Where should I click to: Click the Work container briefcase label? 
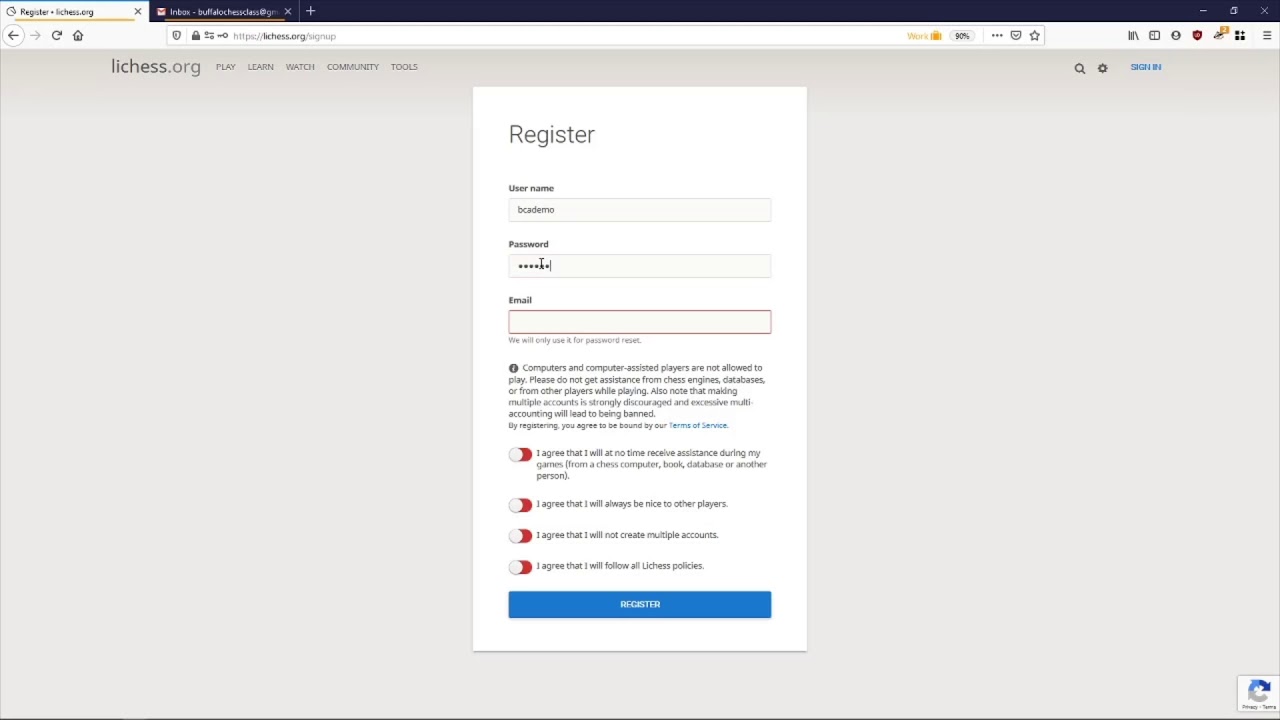pos(924,36)
